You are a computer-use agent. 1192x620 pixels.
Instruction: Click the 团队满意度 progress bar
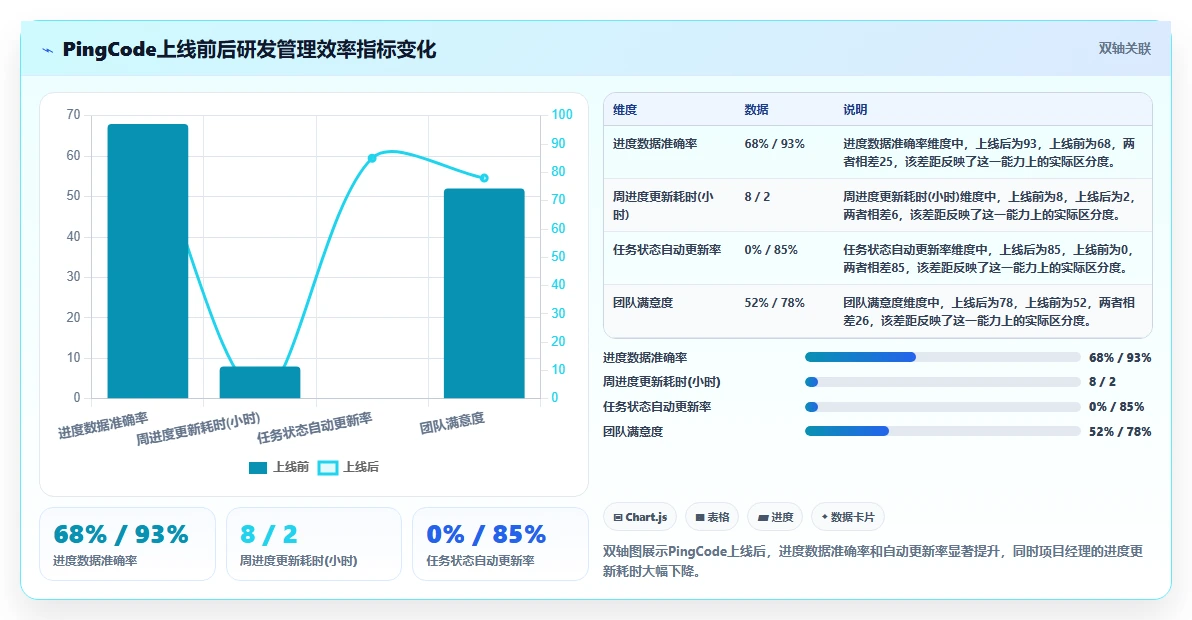click(x=943, y=432)
